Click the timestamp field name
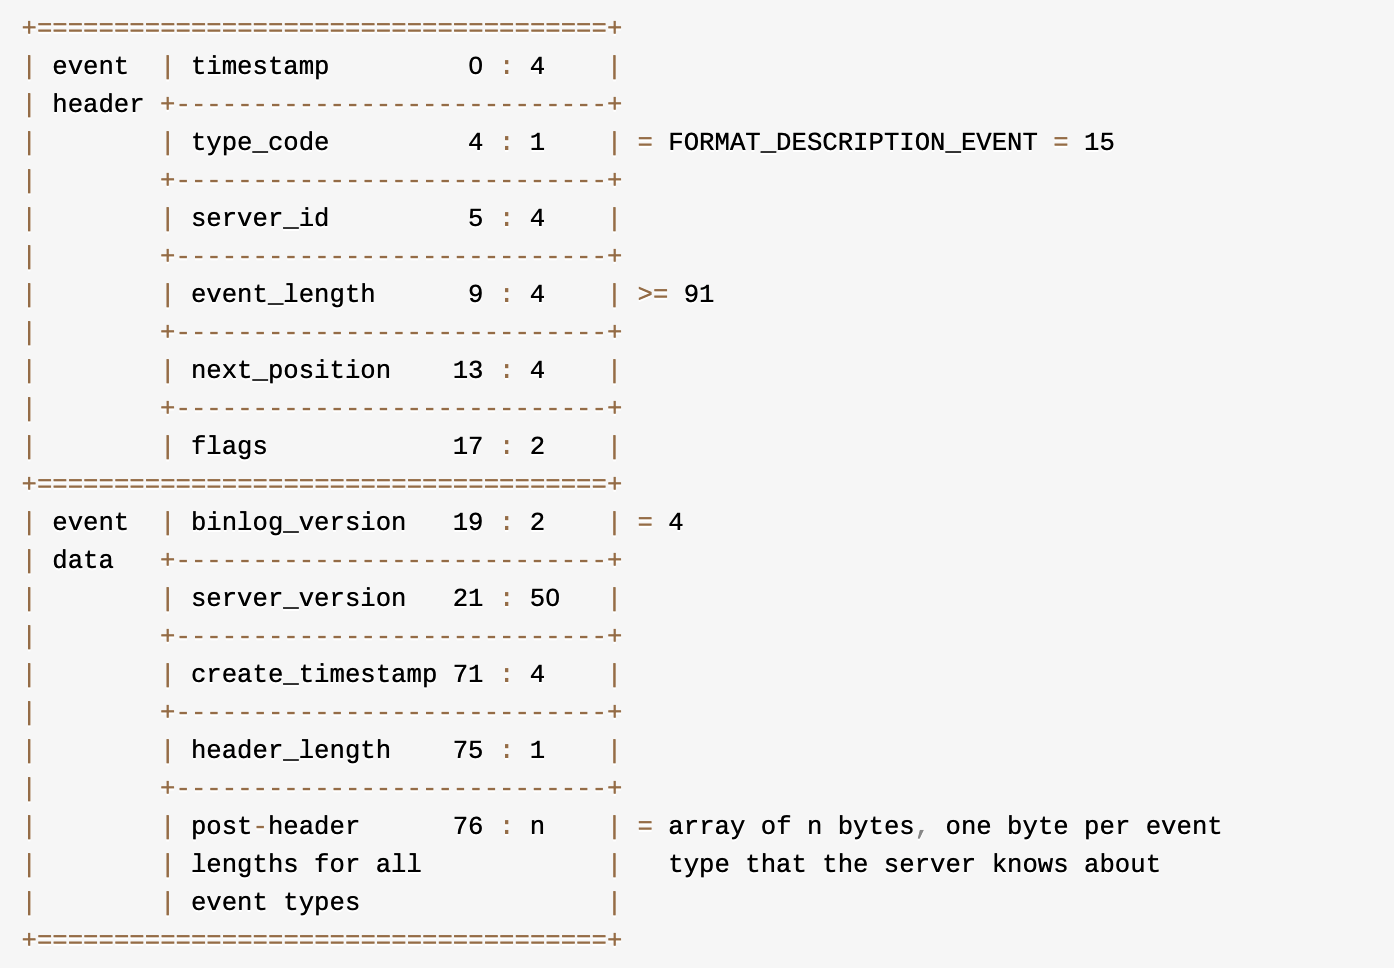Image resolution: width=1394 pixels, height=968 pixels. pyautogui.click(x=260, y=66)
